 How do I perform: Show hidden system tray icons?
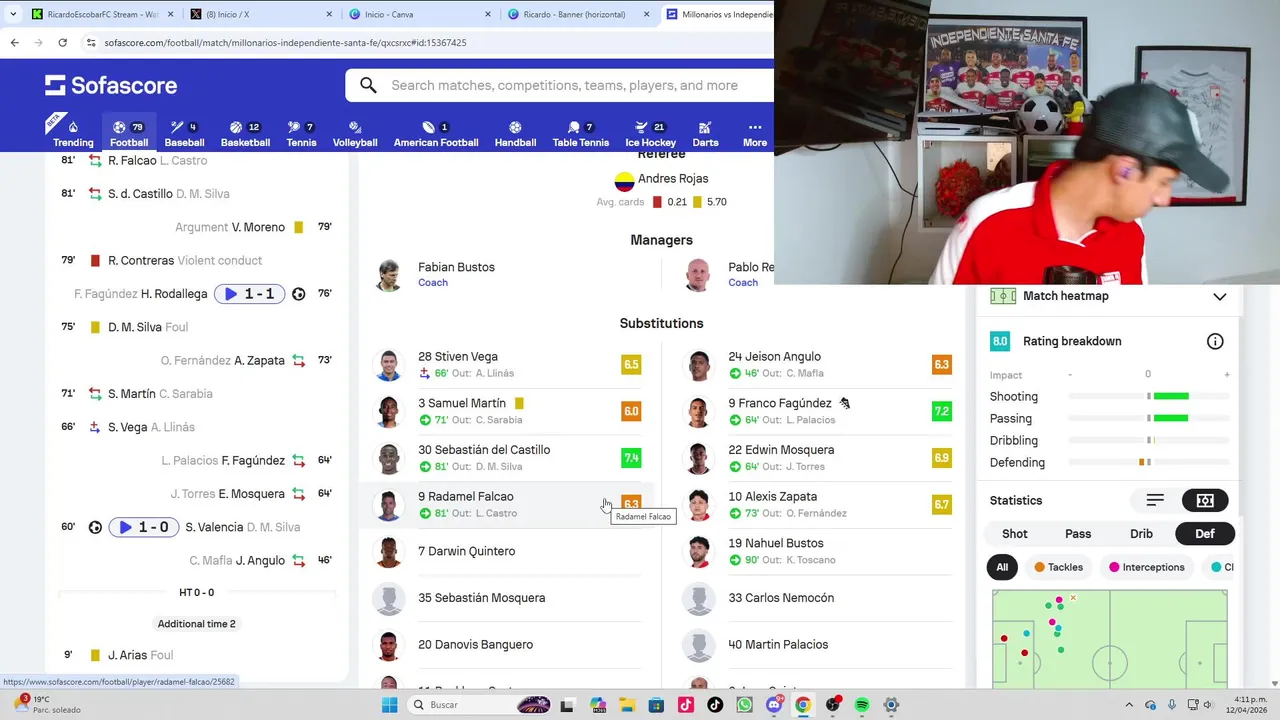tap(1129, 705)
